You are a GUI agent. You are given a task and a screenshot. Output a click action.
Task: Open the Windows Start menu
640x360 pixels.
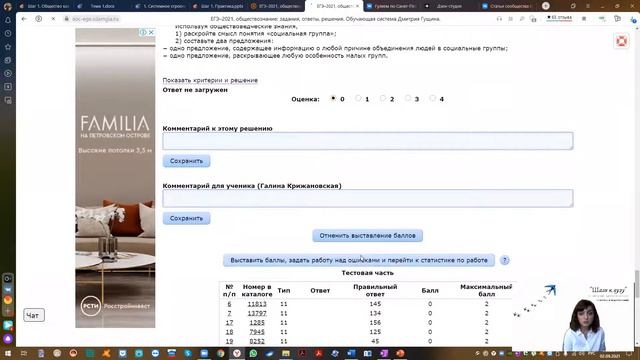click(x=8, y=353)
